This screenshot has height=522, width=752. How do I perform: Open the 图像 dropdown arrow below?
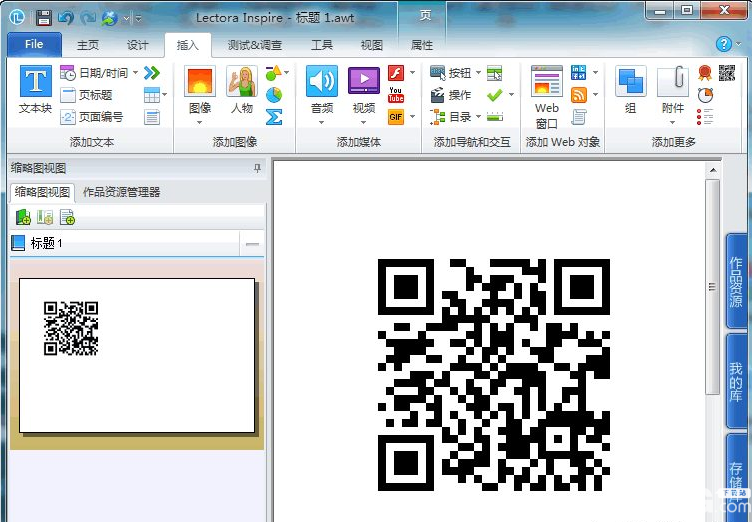(x=200, y=122)
